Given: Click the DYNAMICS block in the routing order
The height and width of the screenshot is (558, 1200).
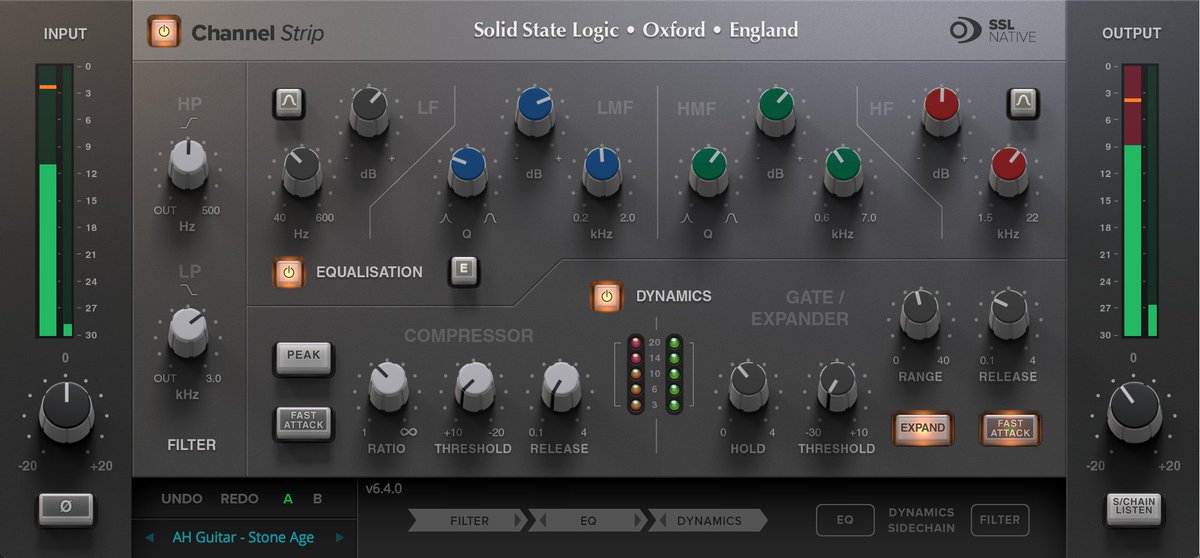Looking at the screenshot, I should click(x=708, y=520).
